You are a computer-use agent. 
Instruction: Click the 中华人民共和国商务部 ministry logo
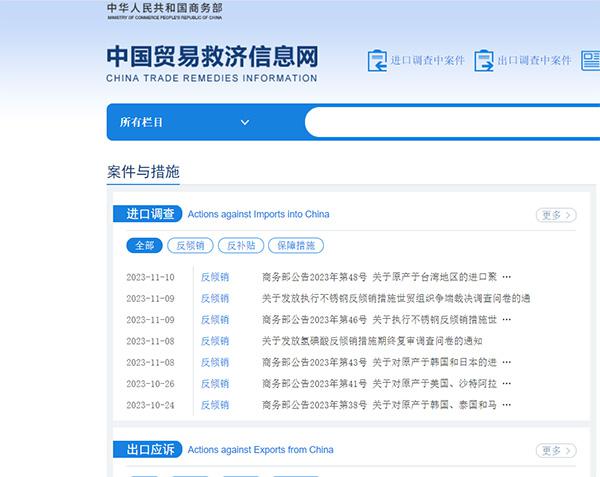pos(165,11)
